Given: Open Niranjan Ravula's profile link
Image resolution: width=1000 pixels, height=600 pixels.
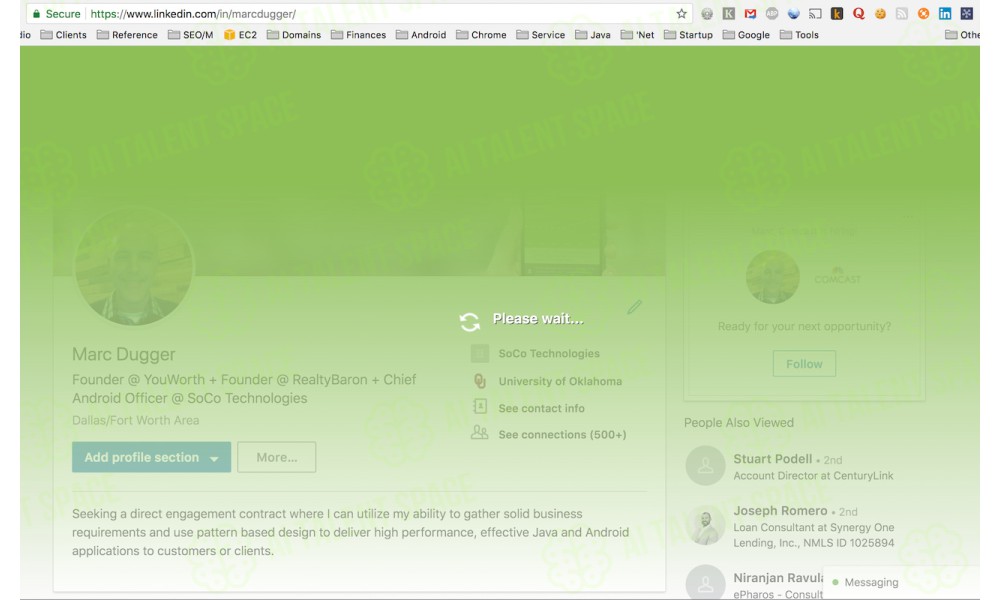Looking at the screenshot, I should click(777, 578).
